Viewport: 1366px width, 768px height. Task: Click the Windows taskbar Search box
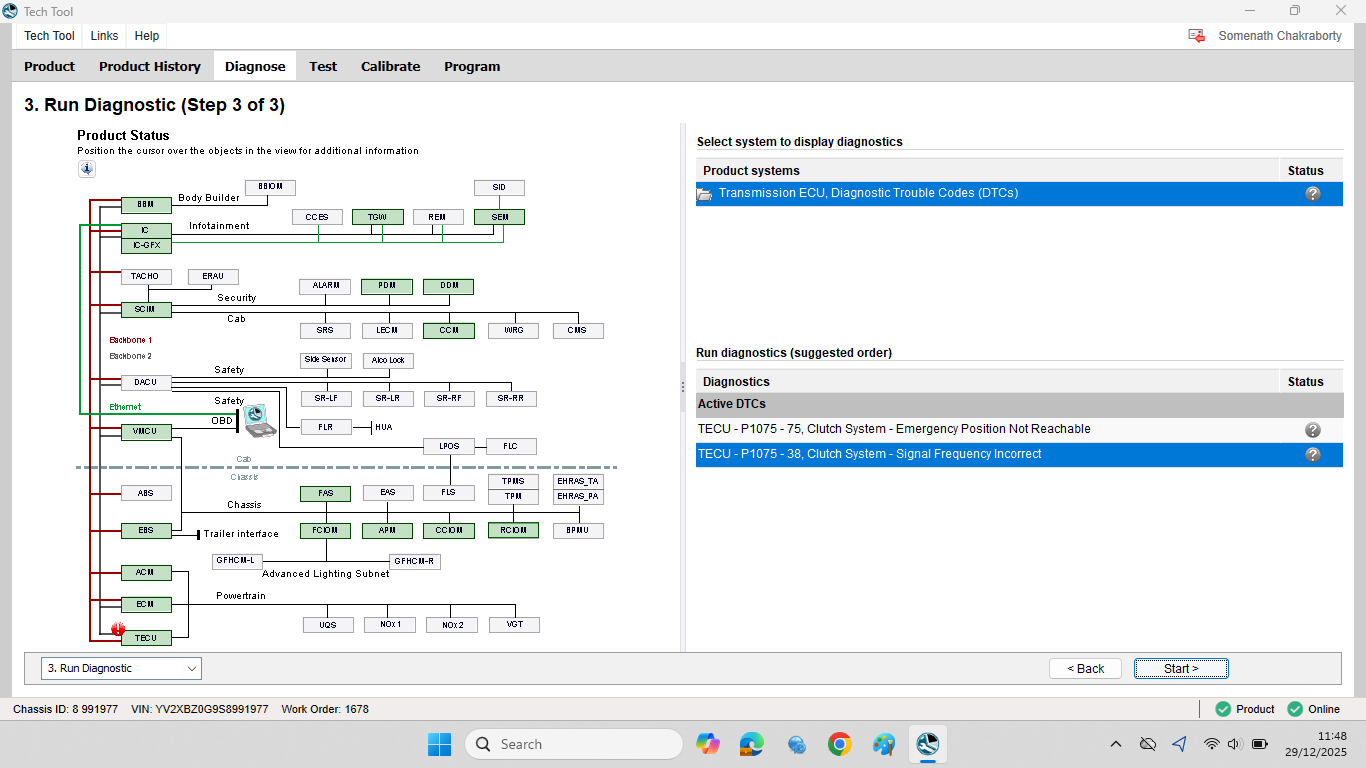coord(574,744)
